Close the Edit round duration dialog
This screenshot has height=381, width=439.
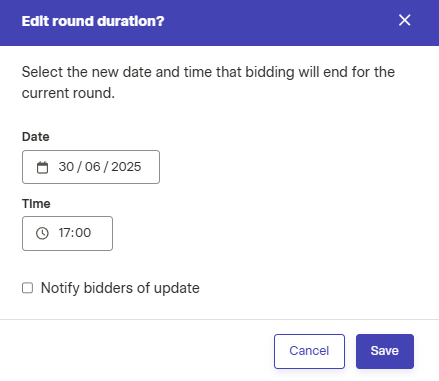click(404, 20)
